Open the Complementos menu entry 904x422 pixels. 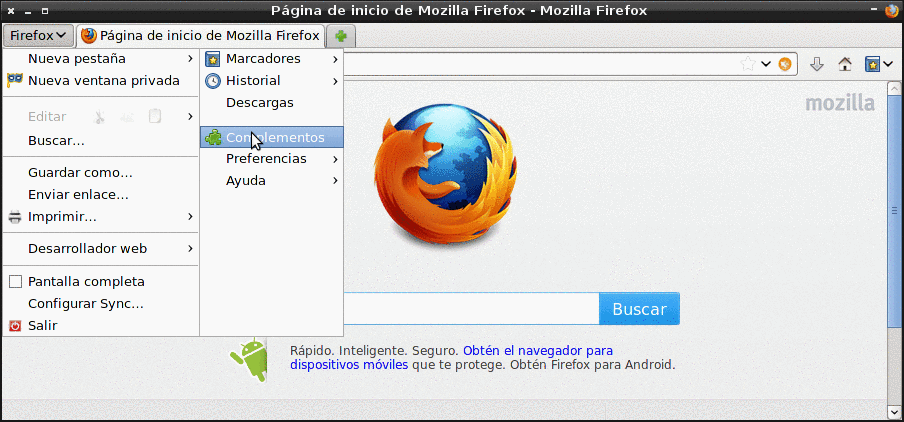272,137
